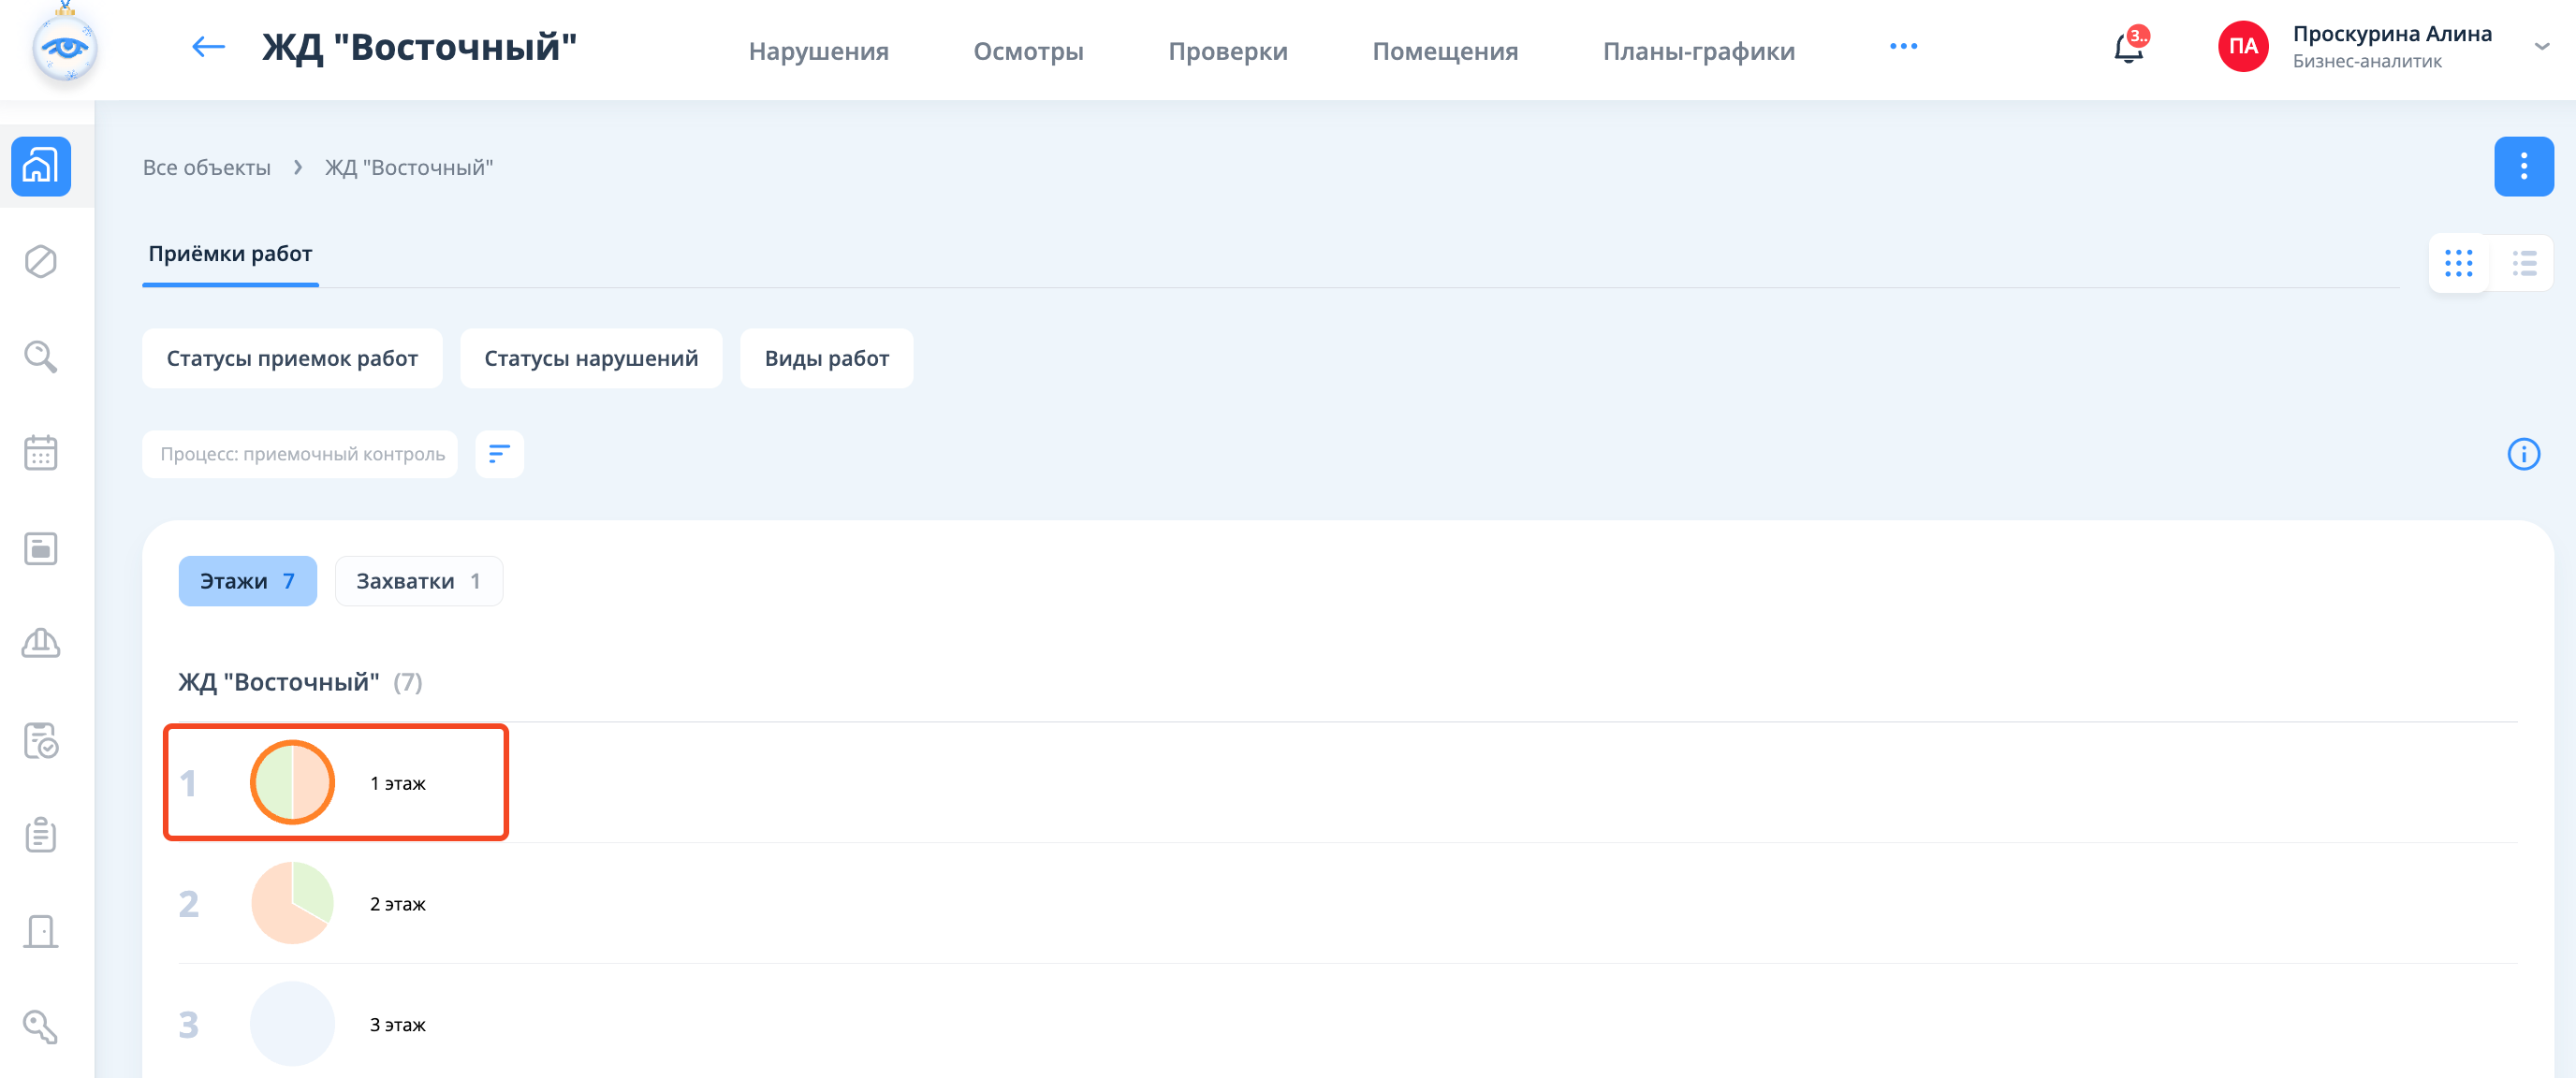The width and height of the screenshot is (2576, 1078).
Task: Open the three-dots more navigation menu
Action: 1903,47
